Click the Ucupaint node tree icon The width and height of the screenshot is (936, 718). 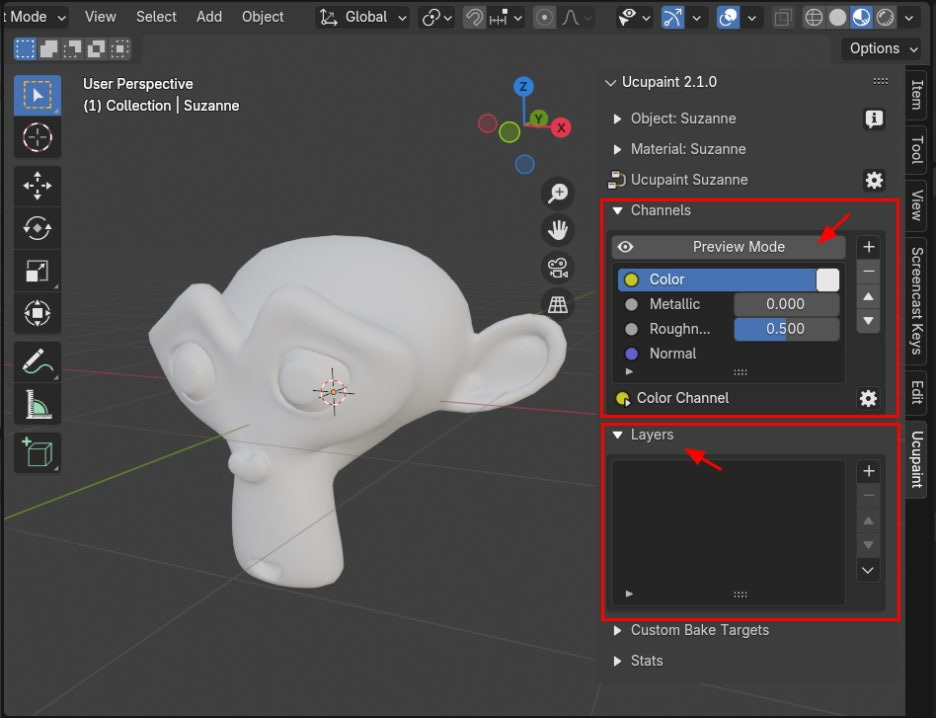tap(616, 180)
